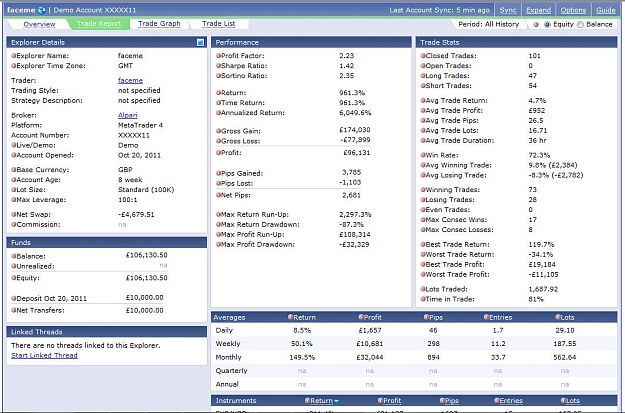Click the info bullet next to Averages Lots header
The image size is (625, 413).
point(558,317)
